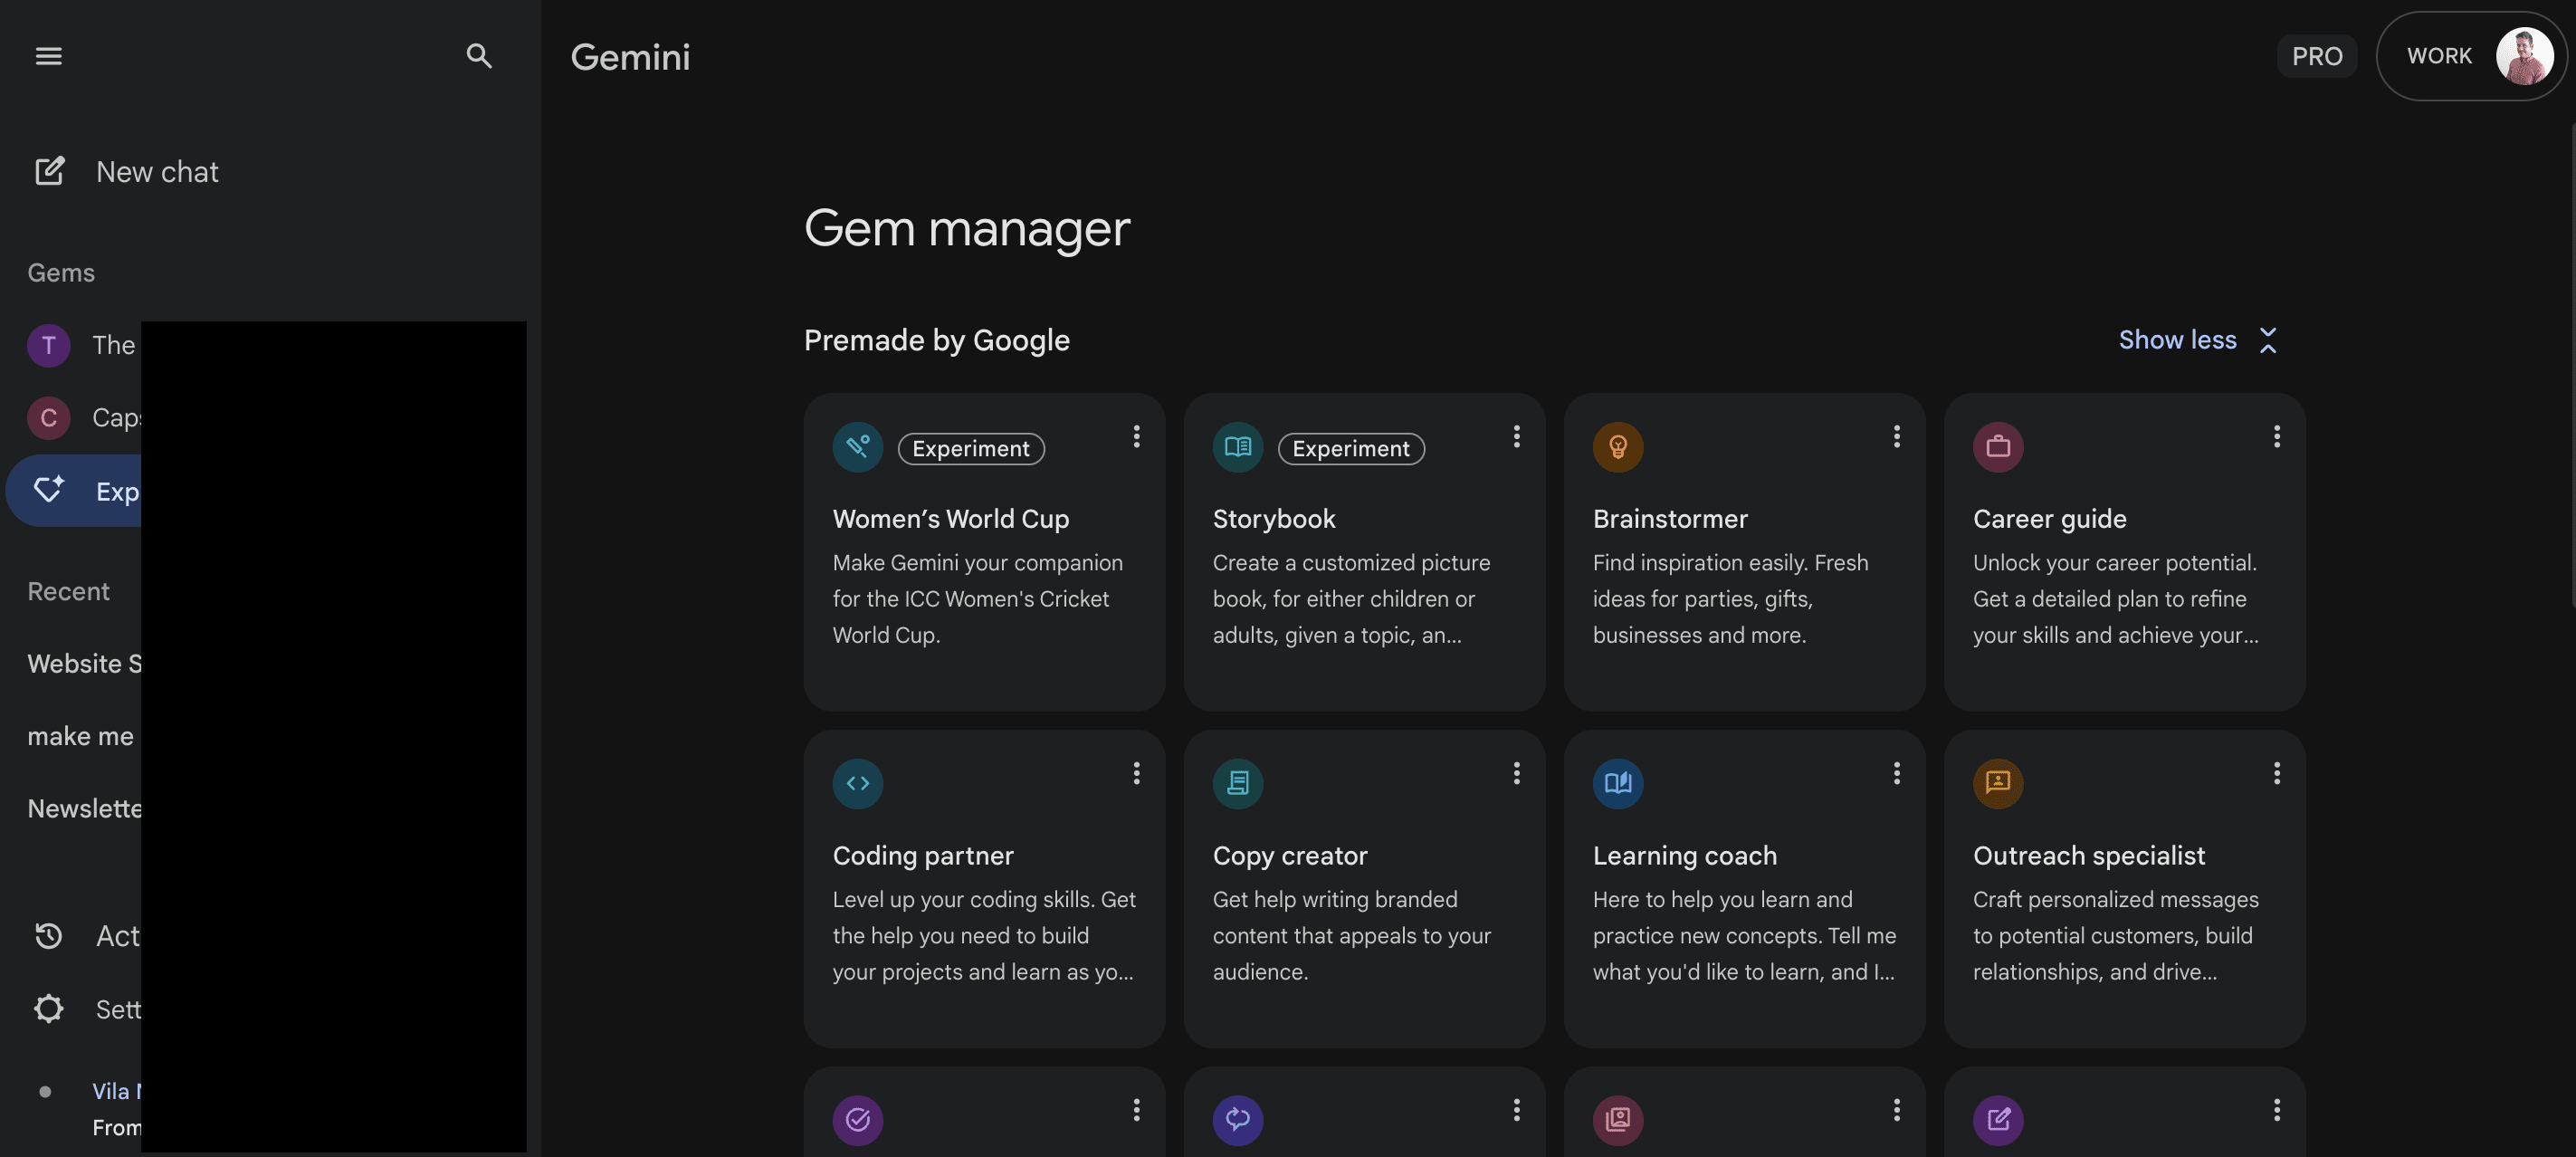Open Copy creator card options menu
Viewport: 2576px width, 1157px height.
[1516, 773]
